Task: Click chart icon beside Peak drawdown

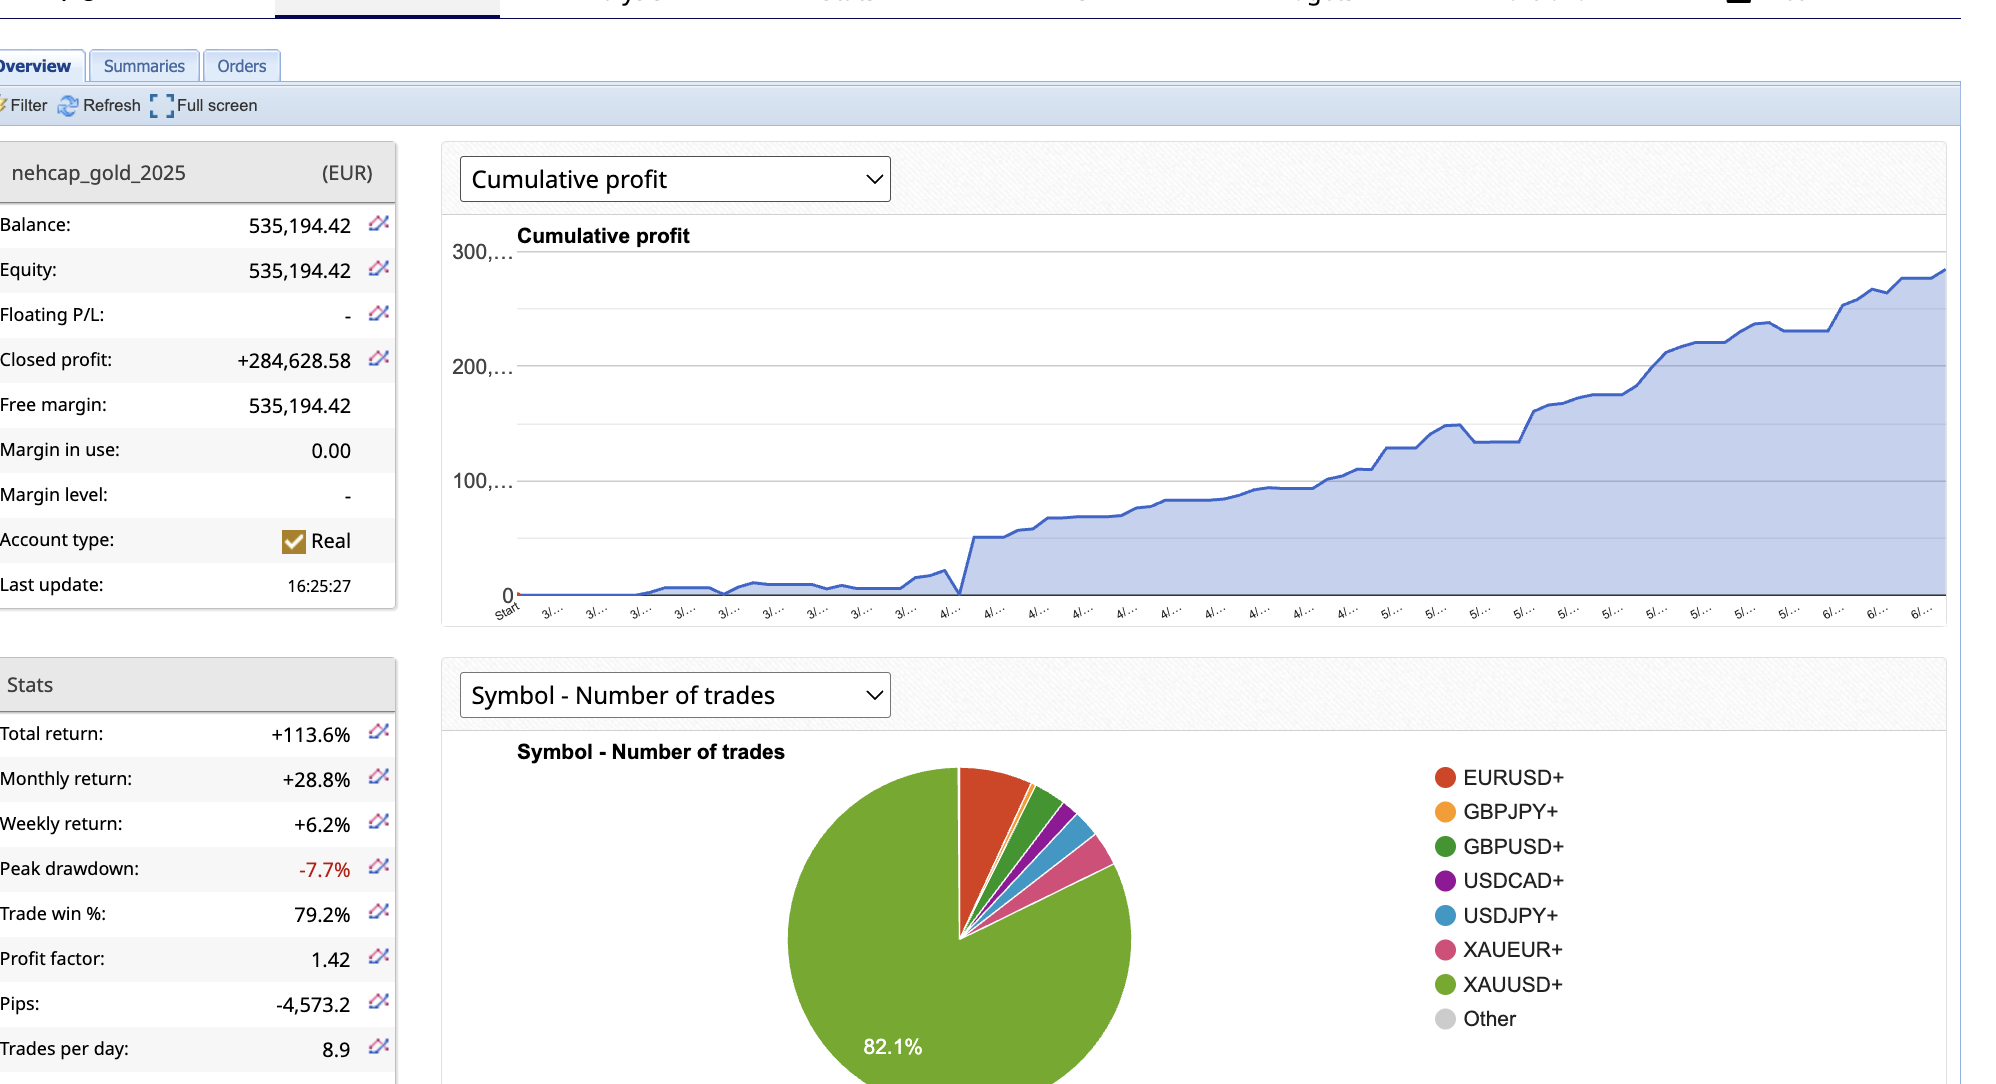Action: pyautogui.click(x=378, y=867)
